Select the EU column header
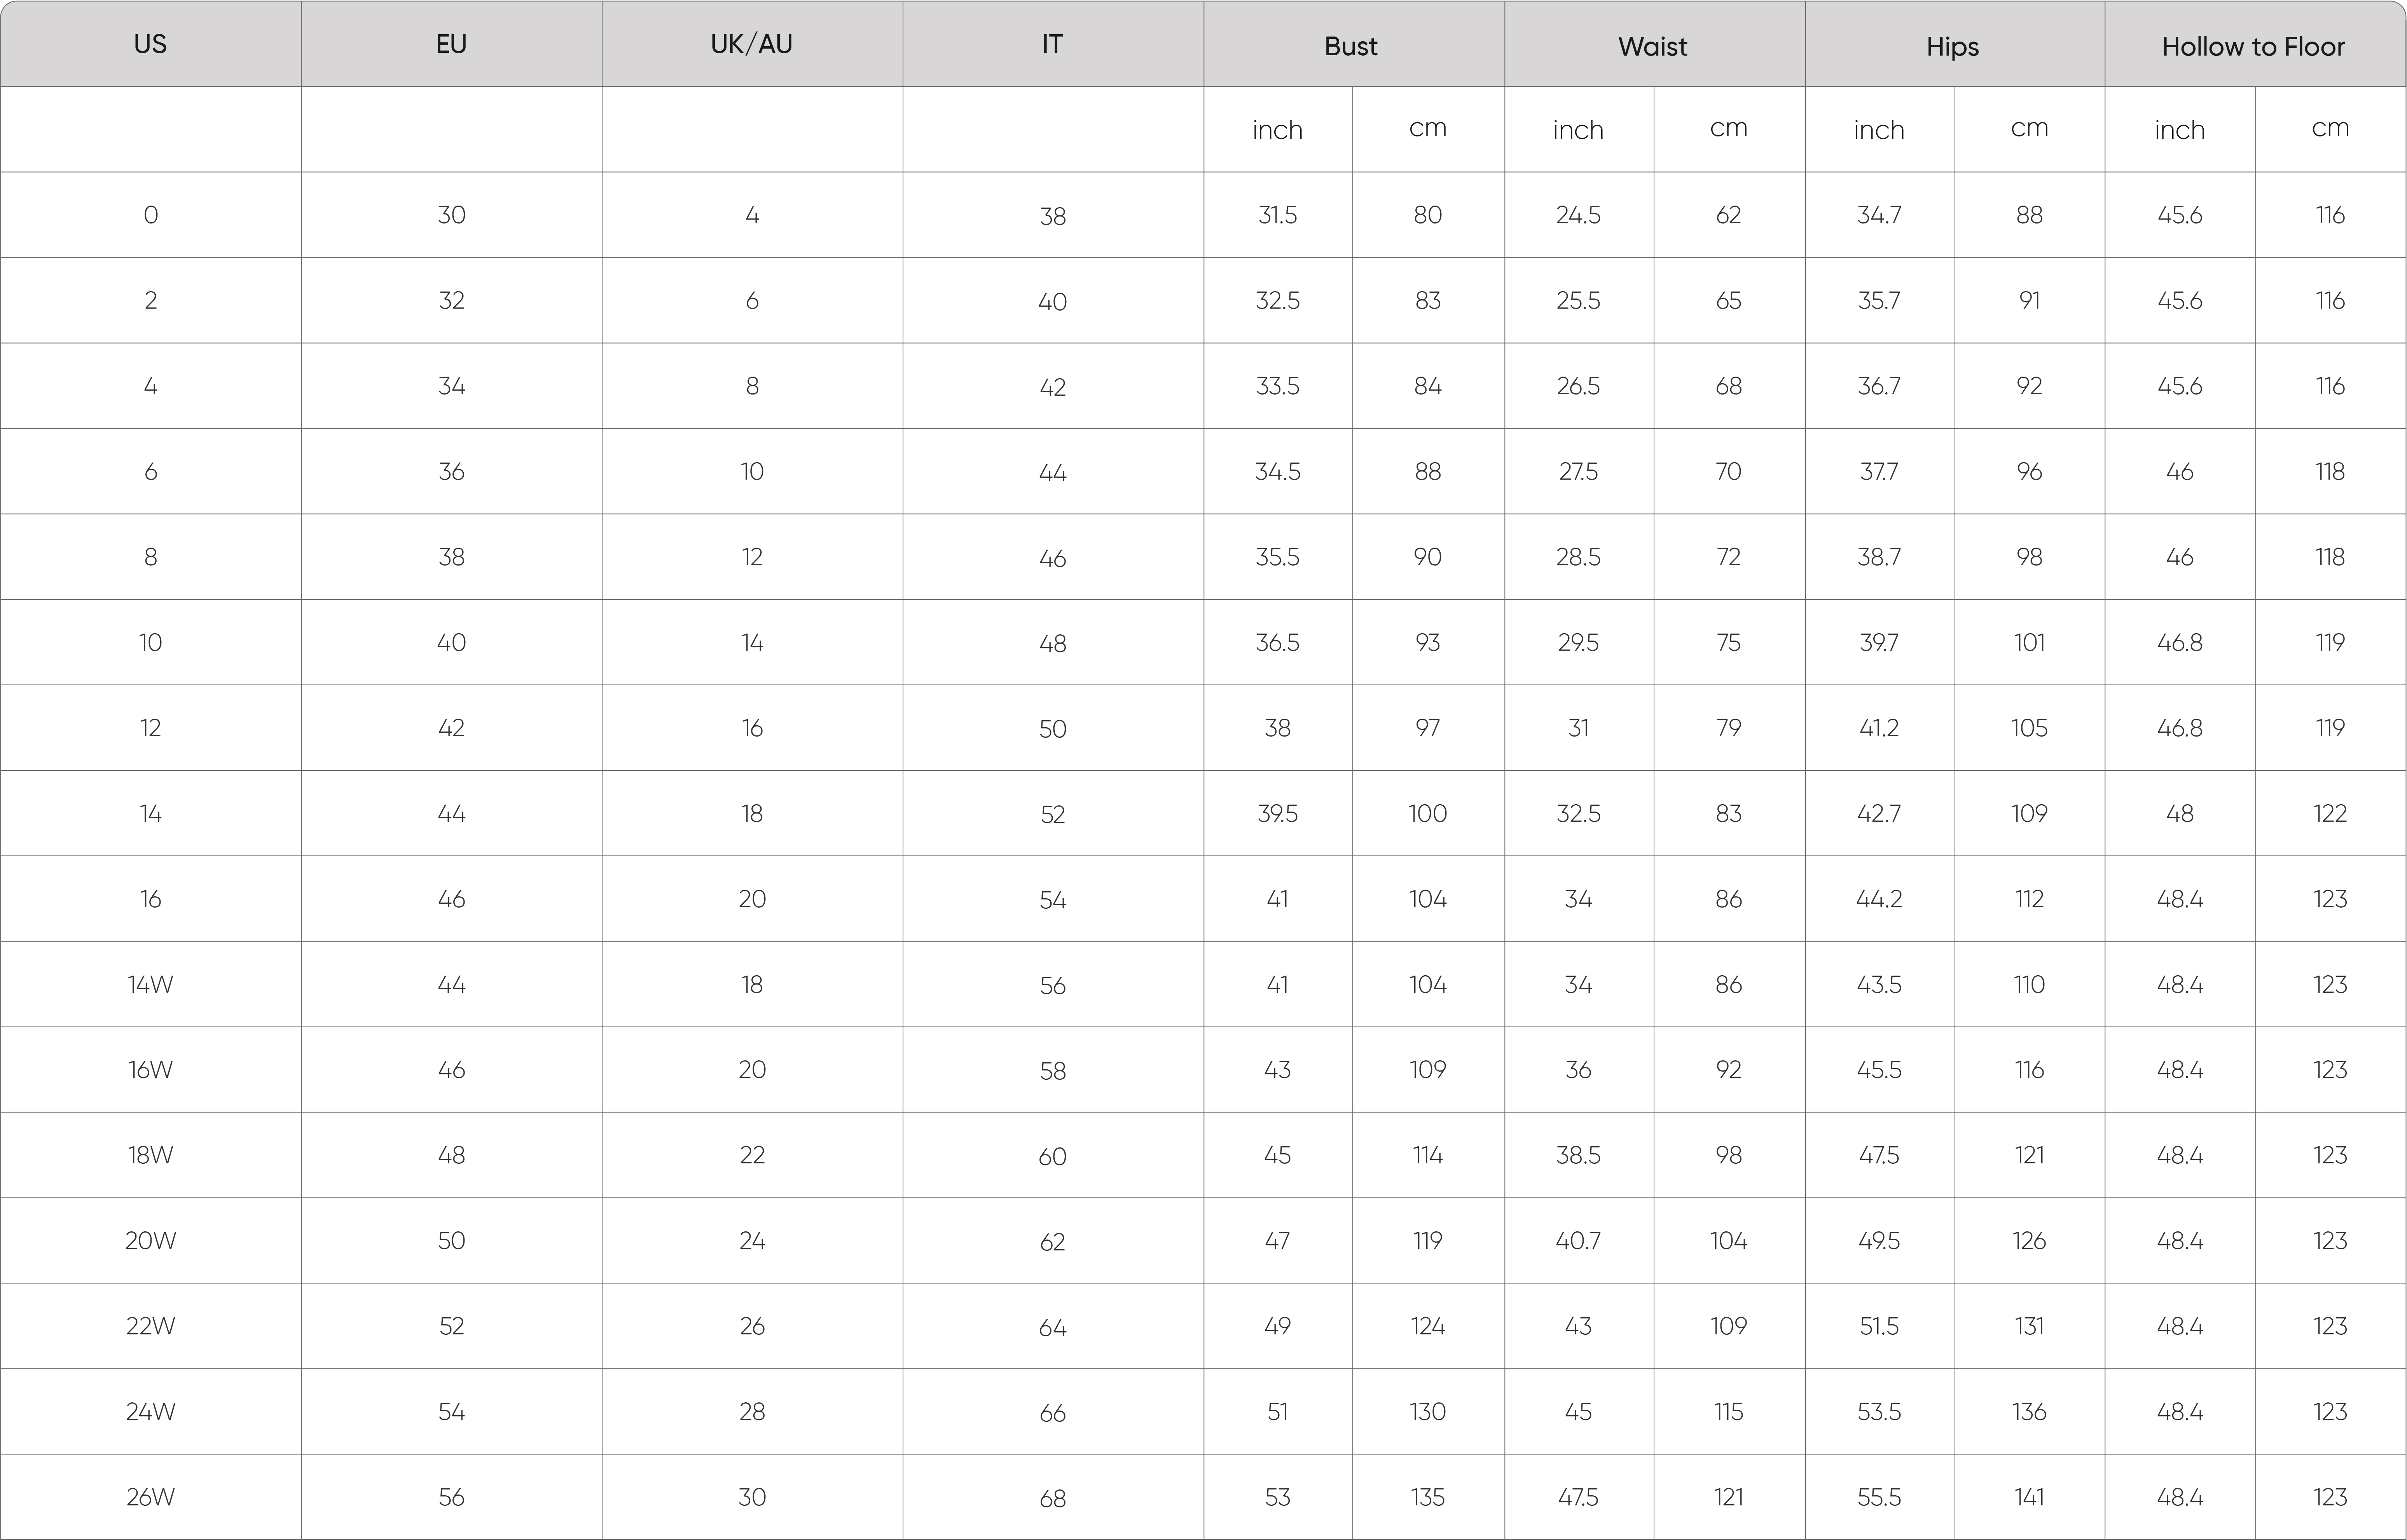This screenshot has width=2407, height=1540. pyautogui.click(x=451, y=44)
